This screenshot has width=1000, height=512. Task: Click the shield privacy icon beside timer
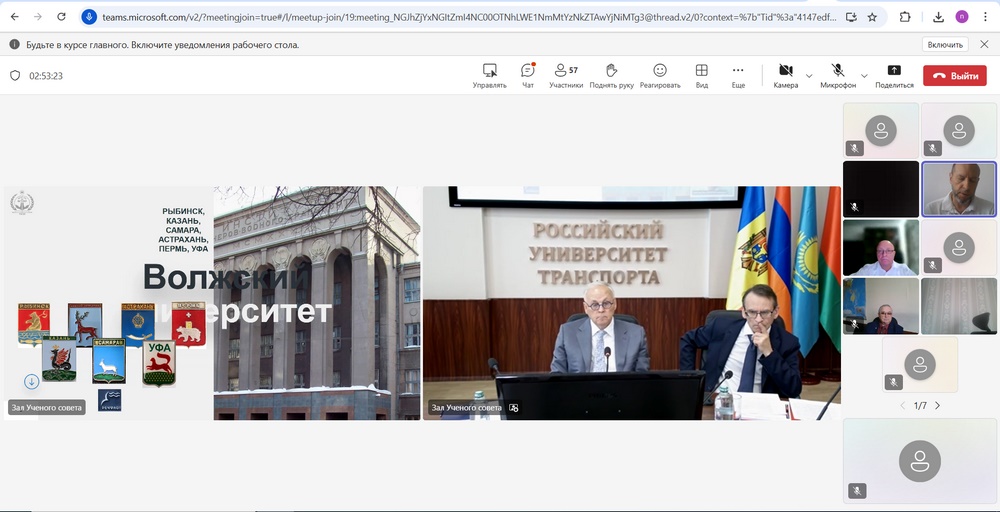(x=15, y=75)
